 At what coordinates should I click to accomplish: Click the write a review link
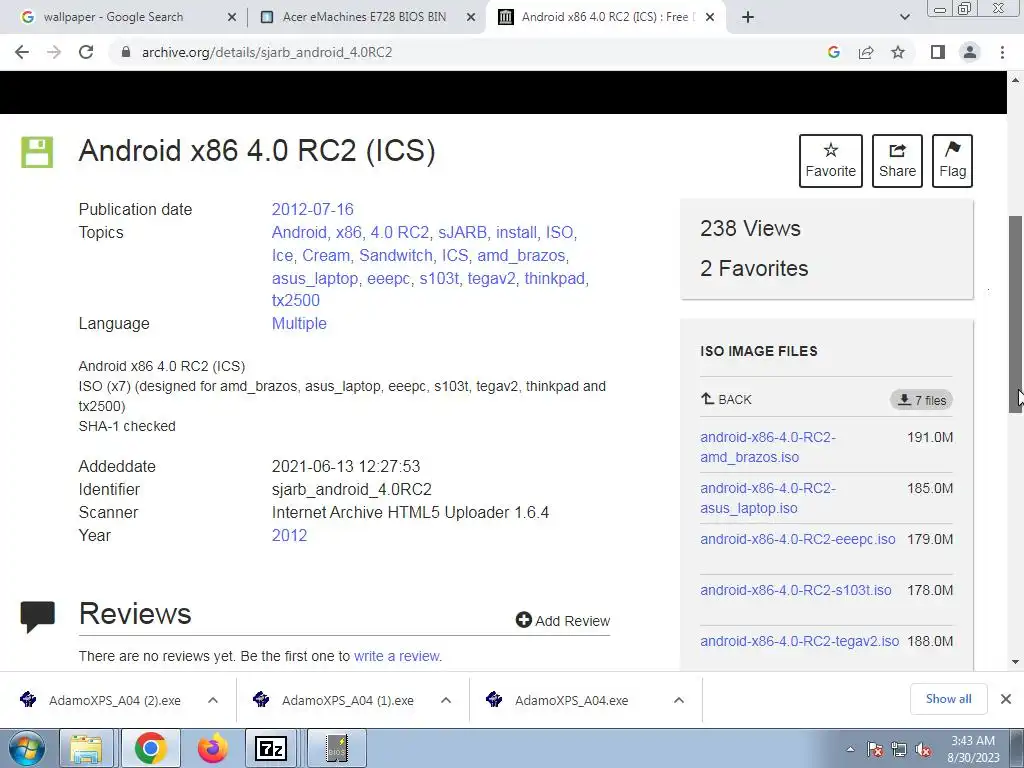pyautogui.click(x=397, y=656)
